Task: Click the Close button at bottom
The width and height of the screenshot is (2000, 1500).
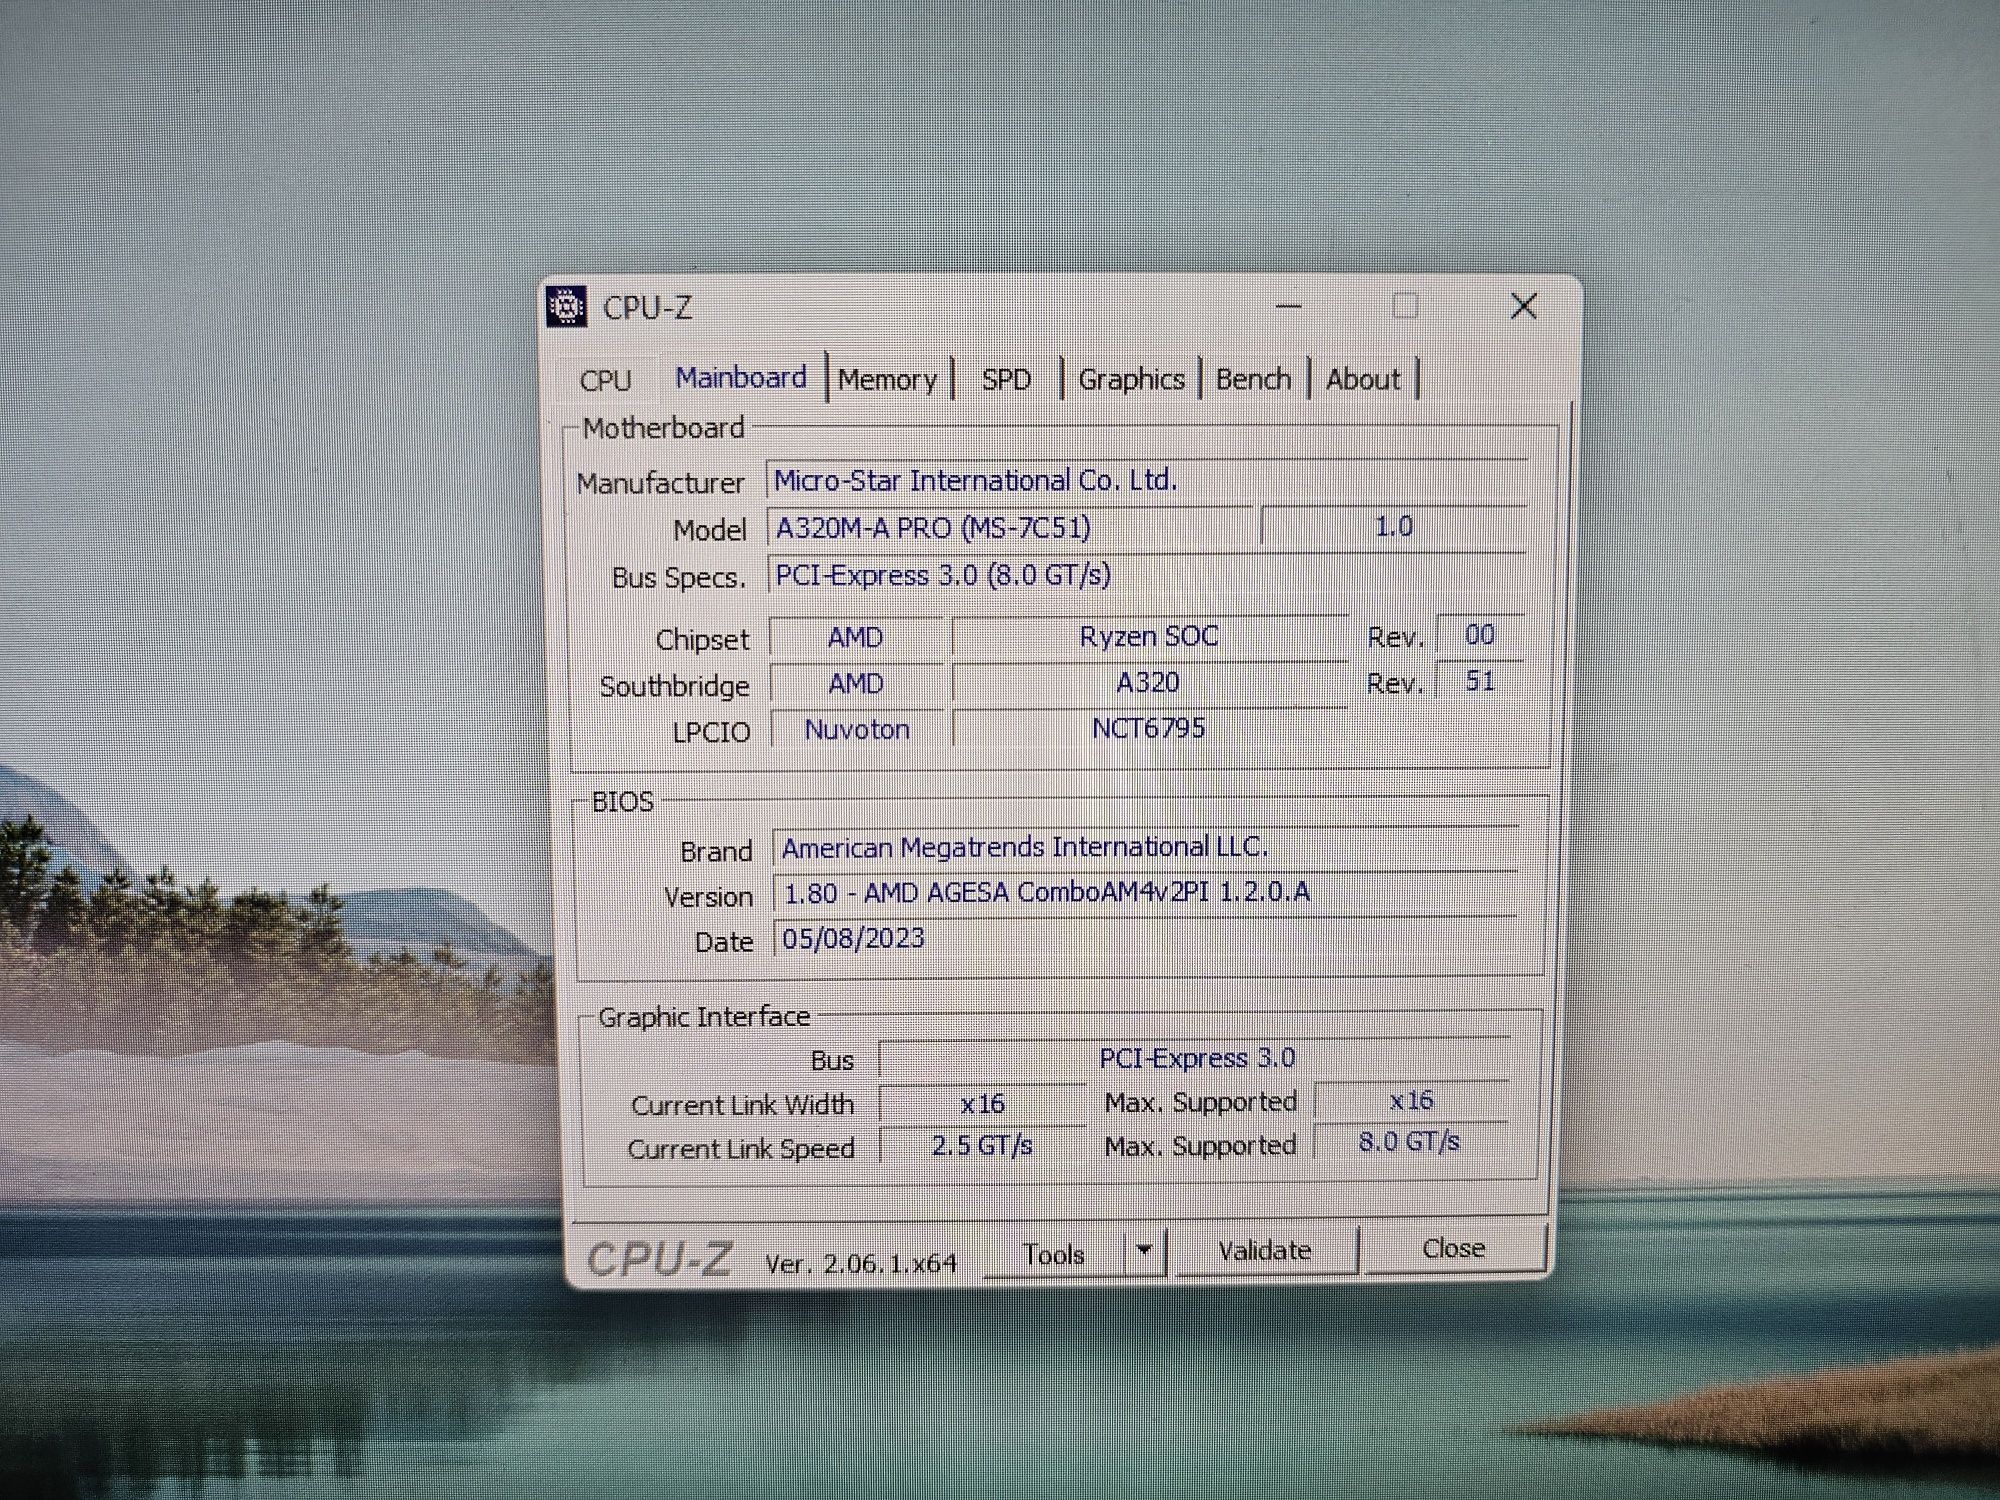Action: [x=1453, y=1249]
